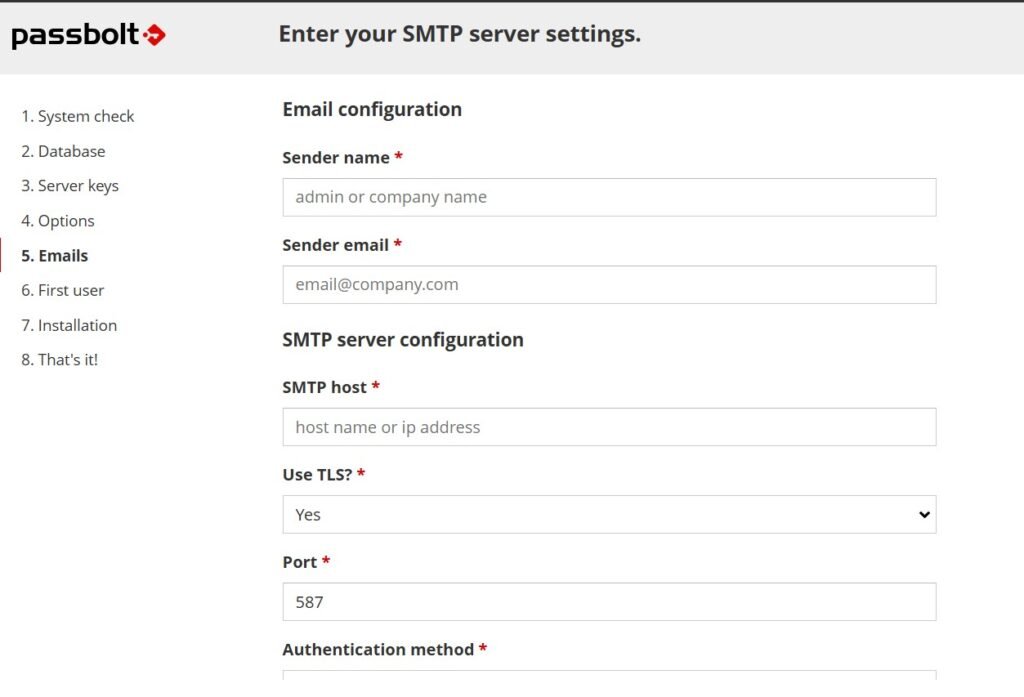Click the Port field showing 587
Viewport: 1024px width, 697px height.
(609, 602)
